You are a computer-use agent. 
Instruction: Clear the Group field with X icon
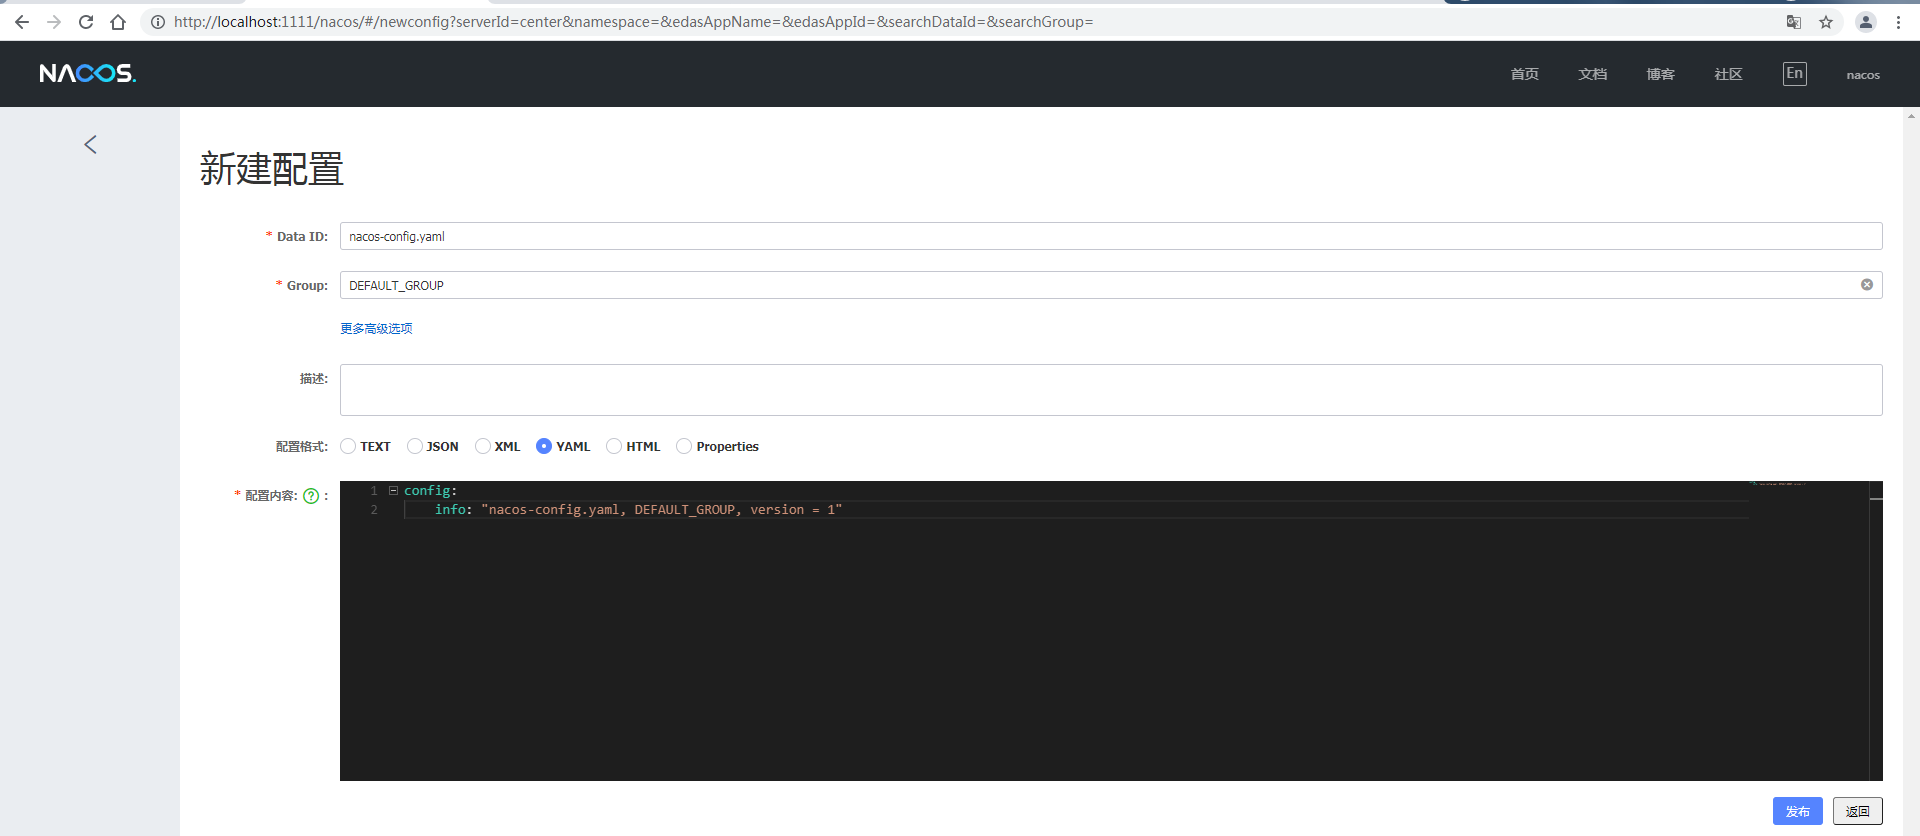[x=1867, y=285]
